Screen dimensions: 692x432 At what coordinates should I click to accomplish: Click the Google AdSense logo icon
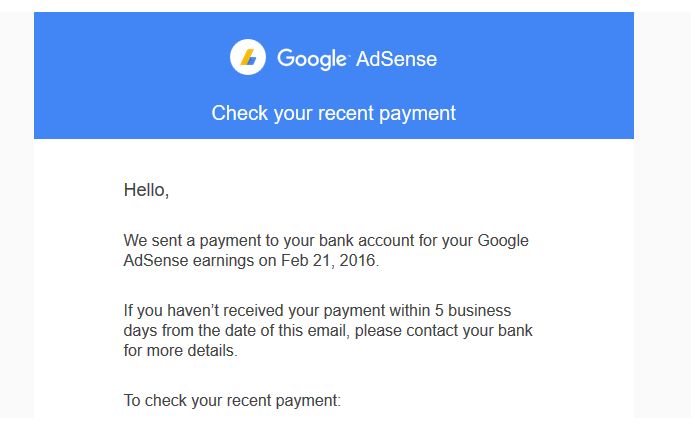click(x=247, y=58)
